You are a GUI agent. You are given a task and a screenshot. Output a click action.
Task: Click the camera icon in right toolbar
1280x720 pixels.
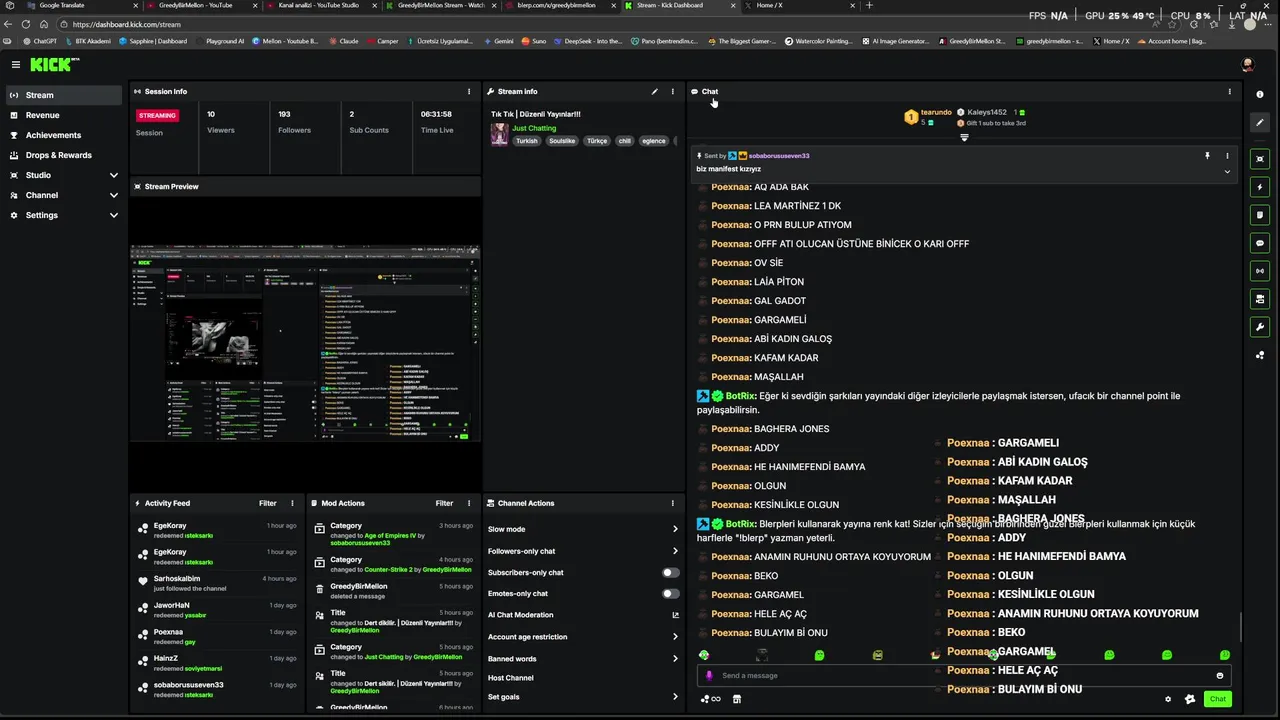coord(1259,299)
